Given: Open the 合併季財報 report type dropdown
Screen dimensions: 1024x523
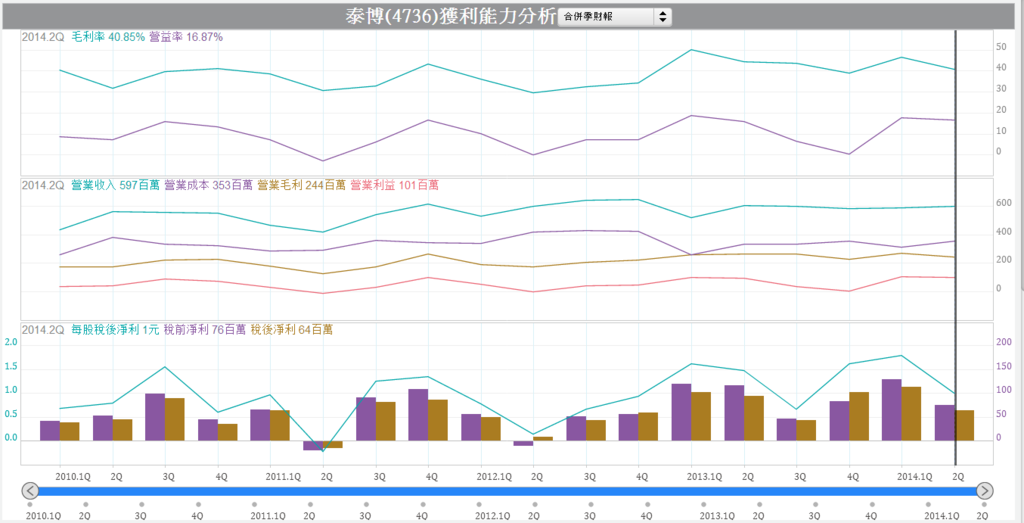Looking at the screenshot, I should (x=615, y=17).
